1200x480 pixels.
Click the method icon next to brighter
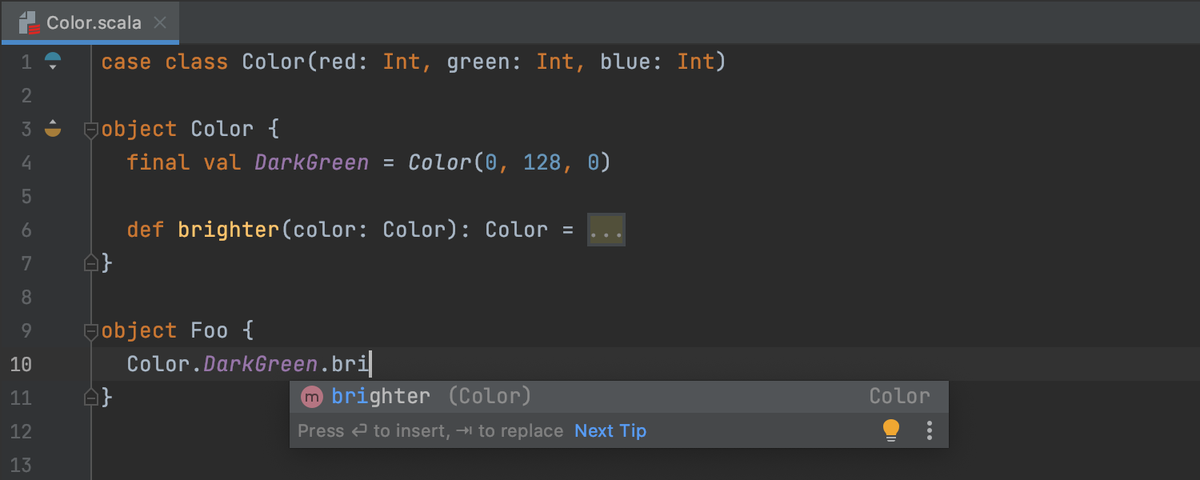click(x=312, y=397)
